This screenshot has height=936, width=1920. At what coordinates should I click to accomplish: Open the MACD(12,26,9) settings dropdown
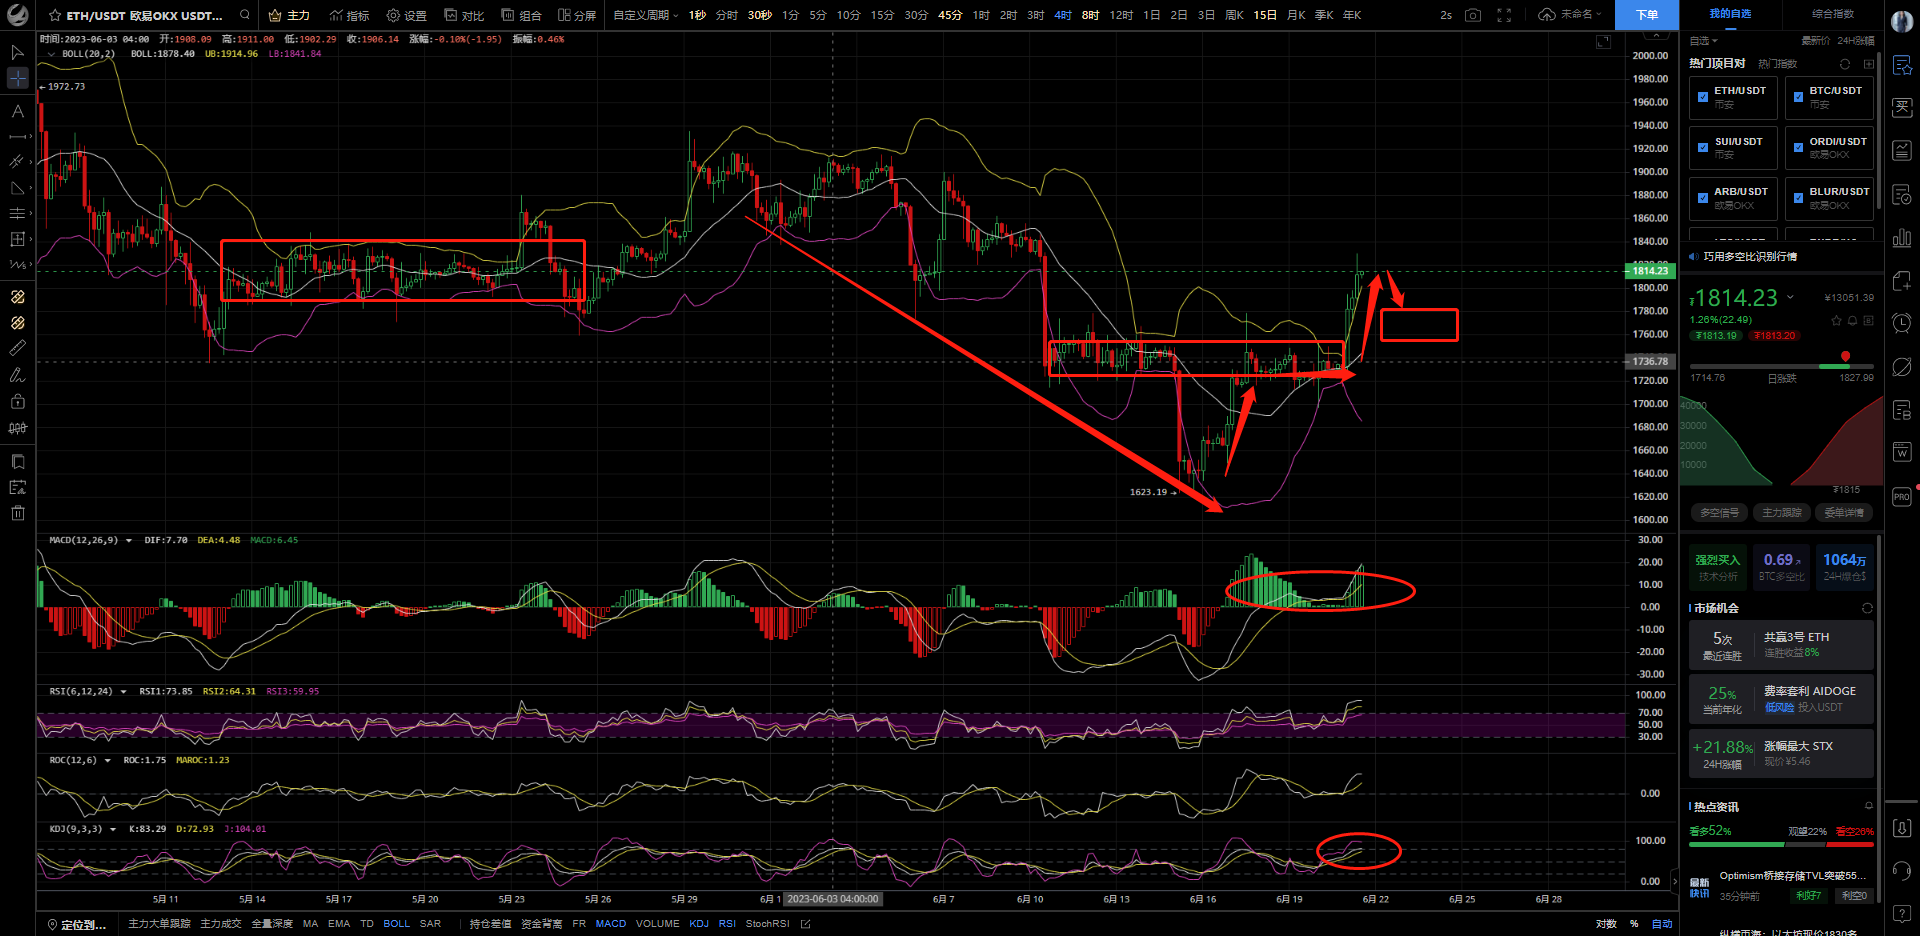point(129,541)
